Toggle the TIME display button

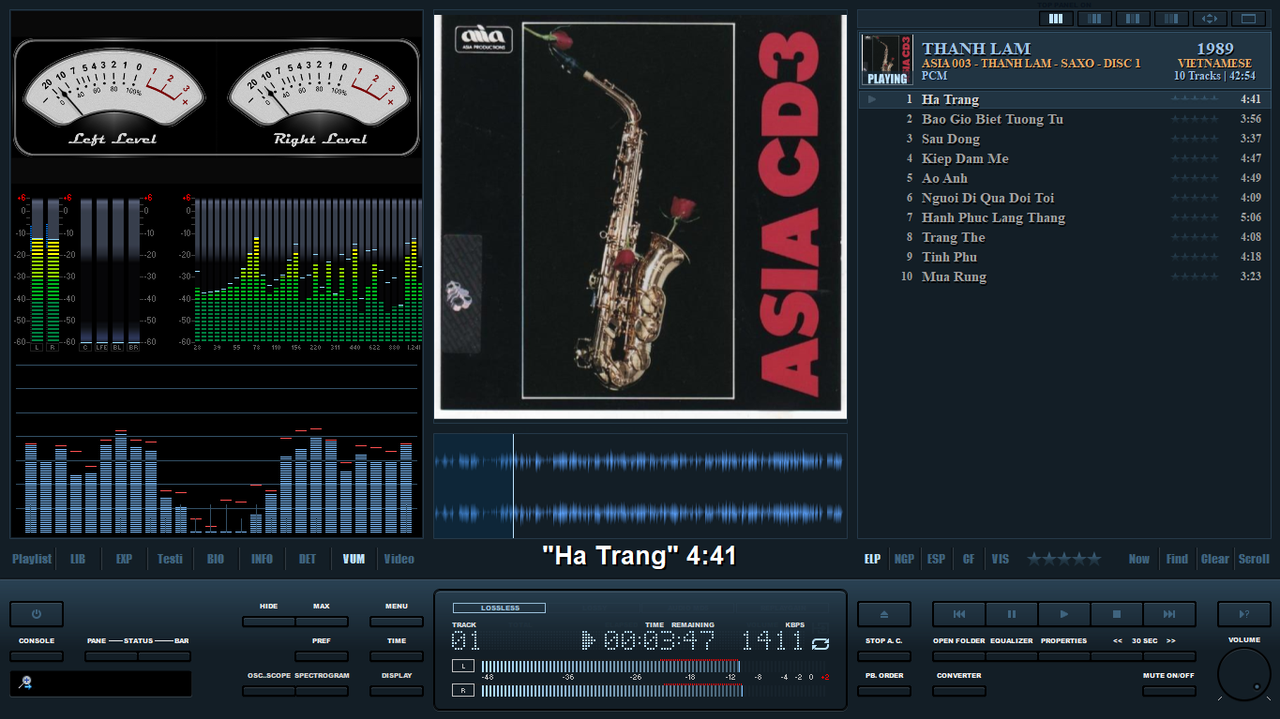coord(396,656)
